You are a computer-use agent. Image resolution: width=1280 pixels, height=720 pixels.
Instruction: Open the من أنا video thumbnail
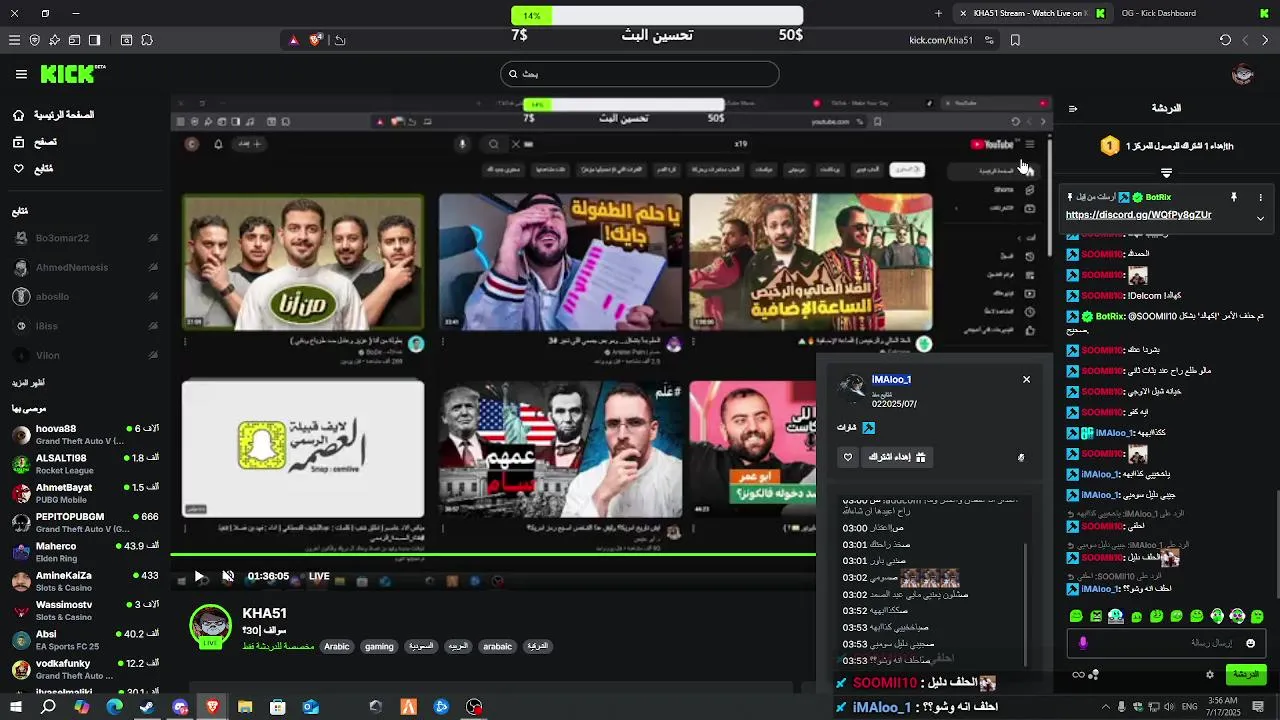303,262
